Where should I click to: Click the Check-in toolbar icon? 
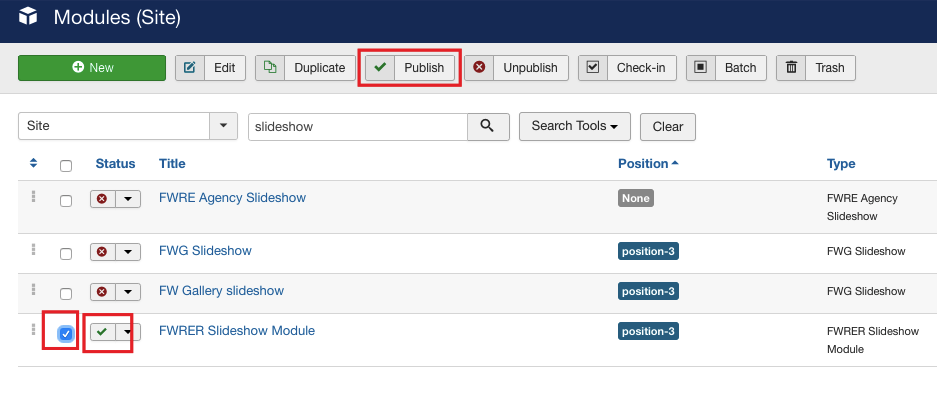pos(593,68)
